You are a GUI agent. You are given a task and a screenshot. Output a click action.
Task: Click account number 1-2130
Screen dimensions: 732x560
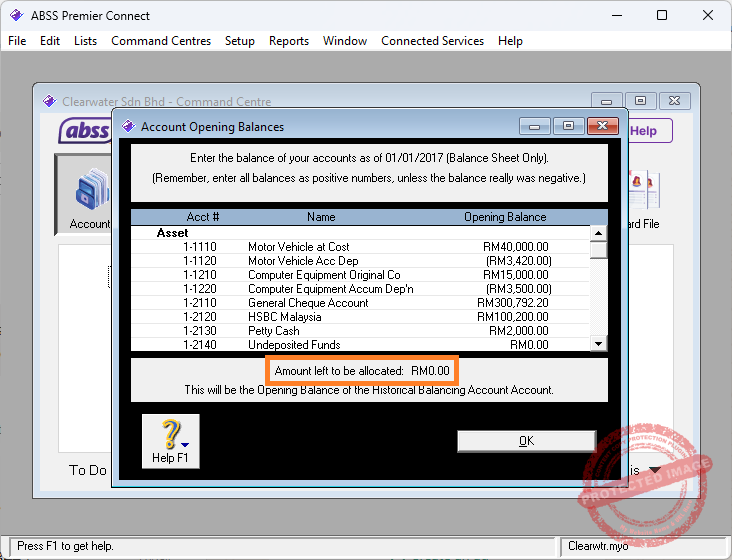pos(200,331)
